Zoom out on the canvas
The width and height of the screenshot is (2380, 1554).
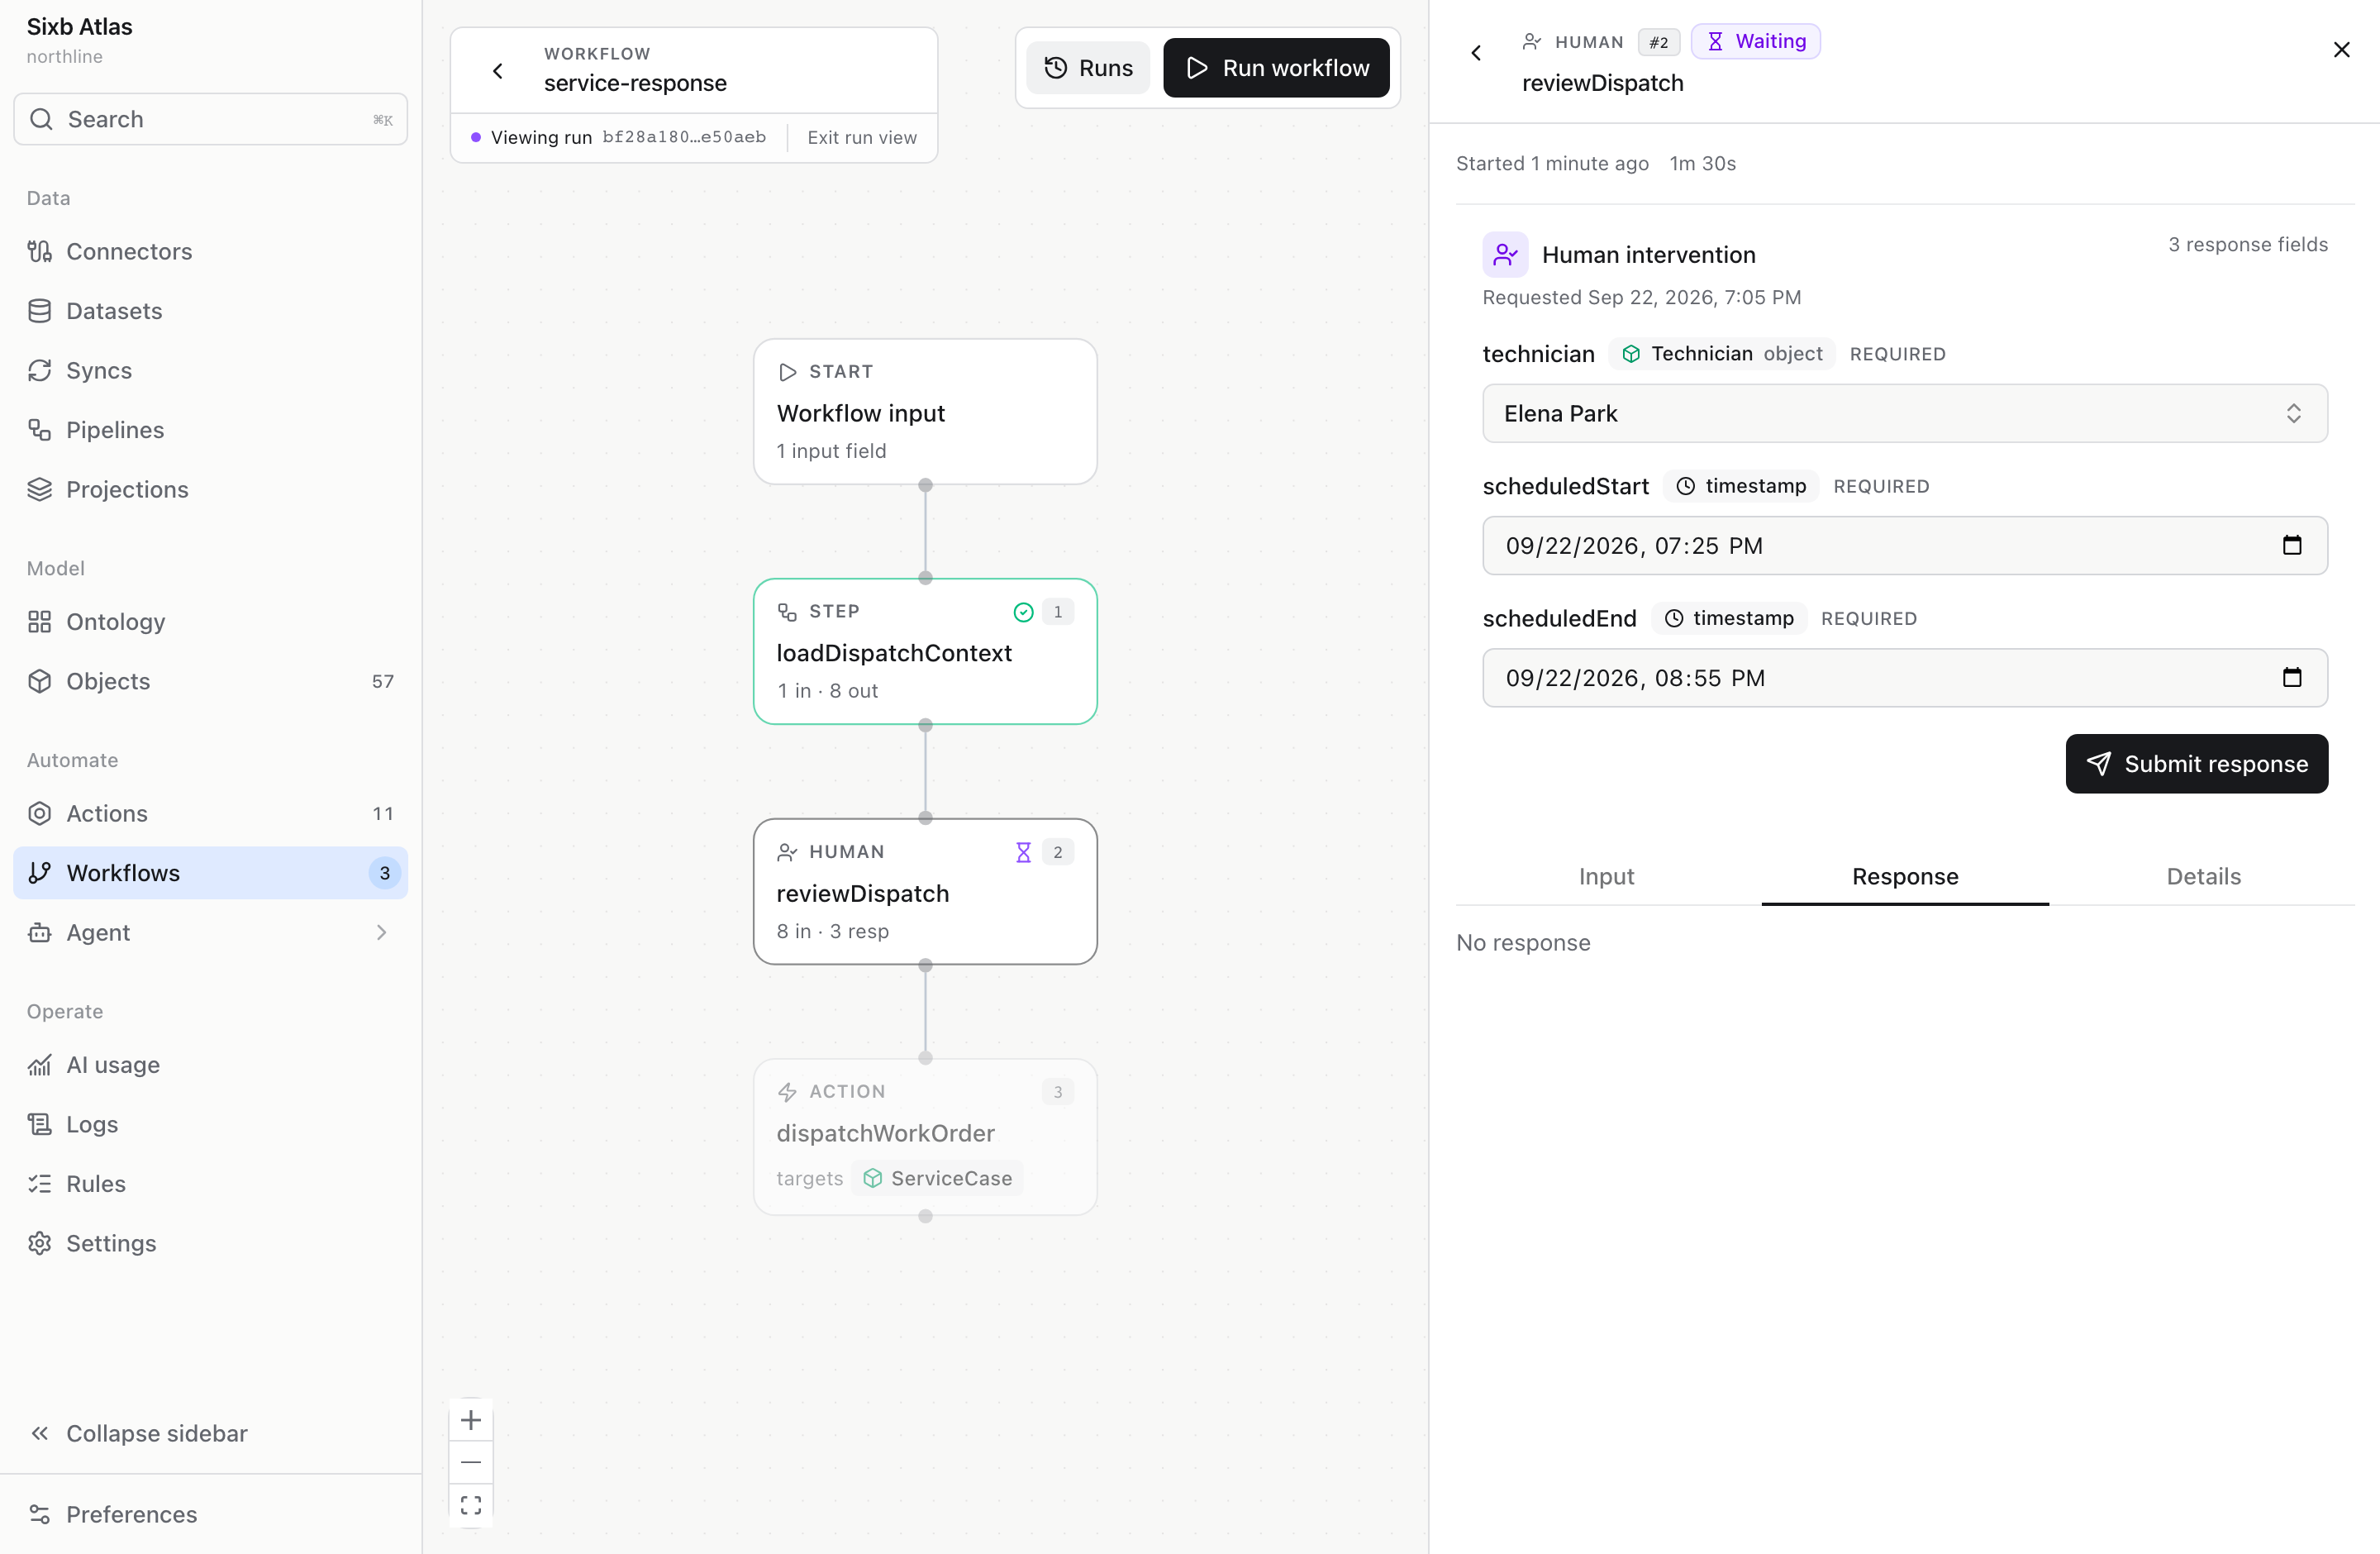[x=471, y=1462]
